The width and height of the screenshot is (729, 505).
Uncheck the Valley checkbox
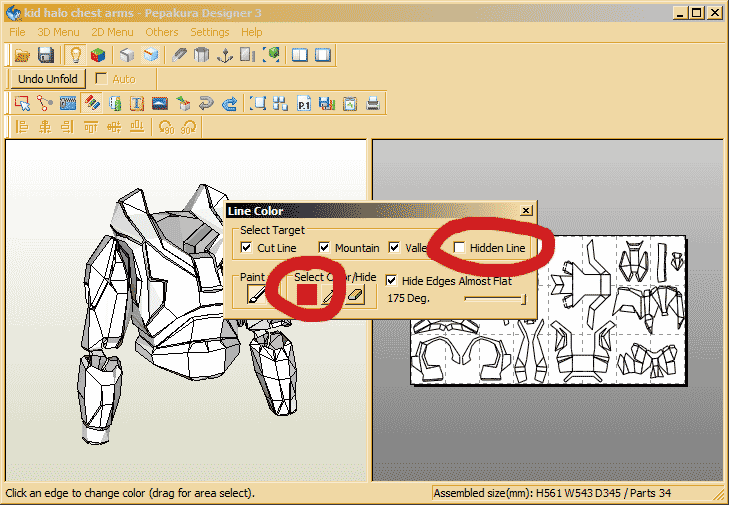pyautogui.click(x=394, y=247)
